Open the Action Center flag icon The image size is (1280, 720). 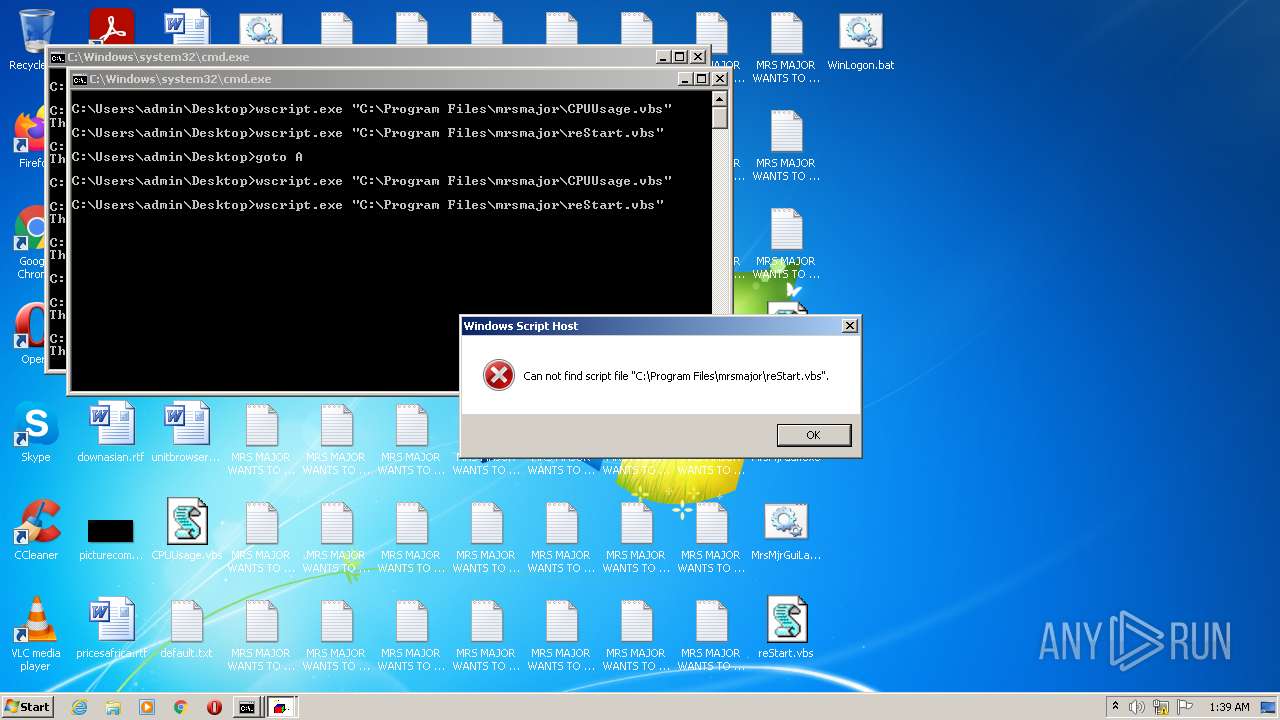click(x=1185, y=707)
